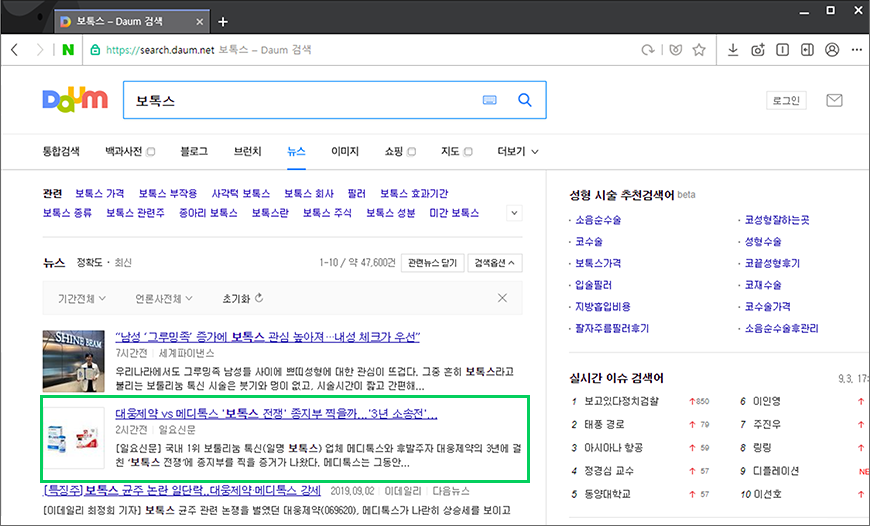Image resolution: width=870 pixels, height=526 pixels.
Task: Click recommended keyword 입술필러
Action: [593, 285]
